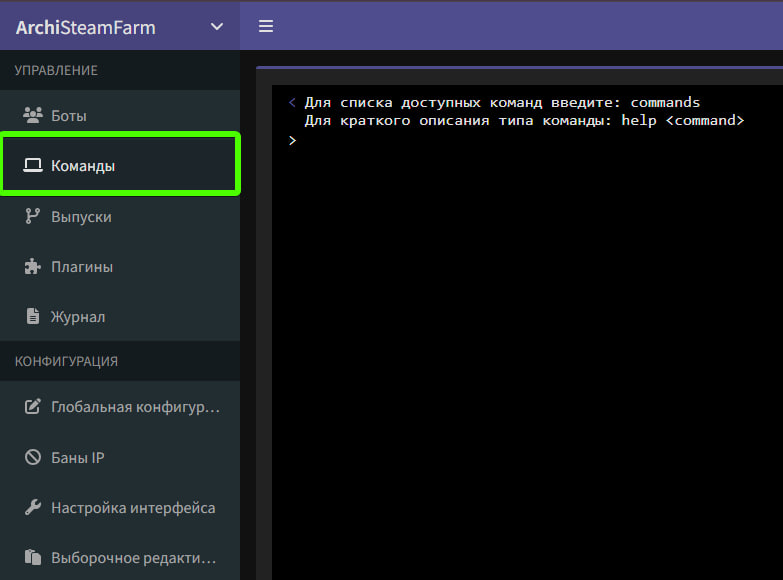Click the copy icon for Выборочное редактирование

pyautogui.click(x=32, y=558)
